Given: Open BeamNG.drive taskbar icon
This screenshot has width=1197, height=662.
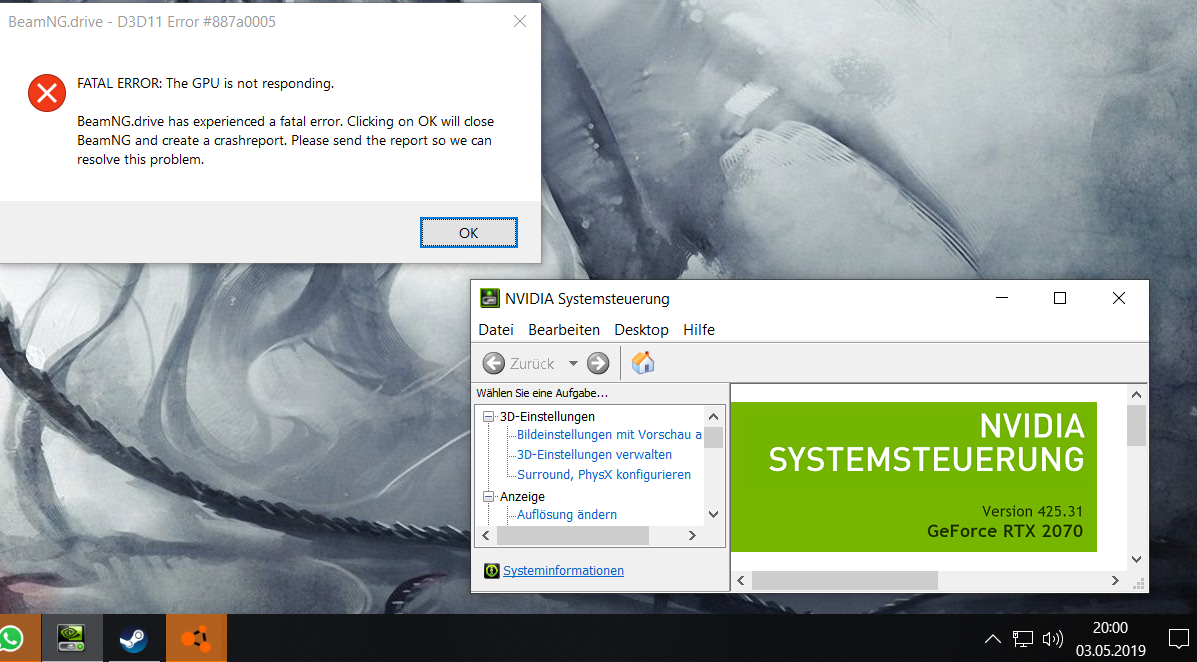Looking at the screenshot, I should [x=196, y=638].
